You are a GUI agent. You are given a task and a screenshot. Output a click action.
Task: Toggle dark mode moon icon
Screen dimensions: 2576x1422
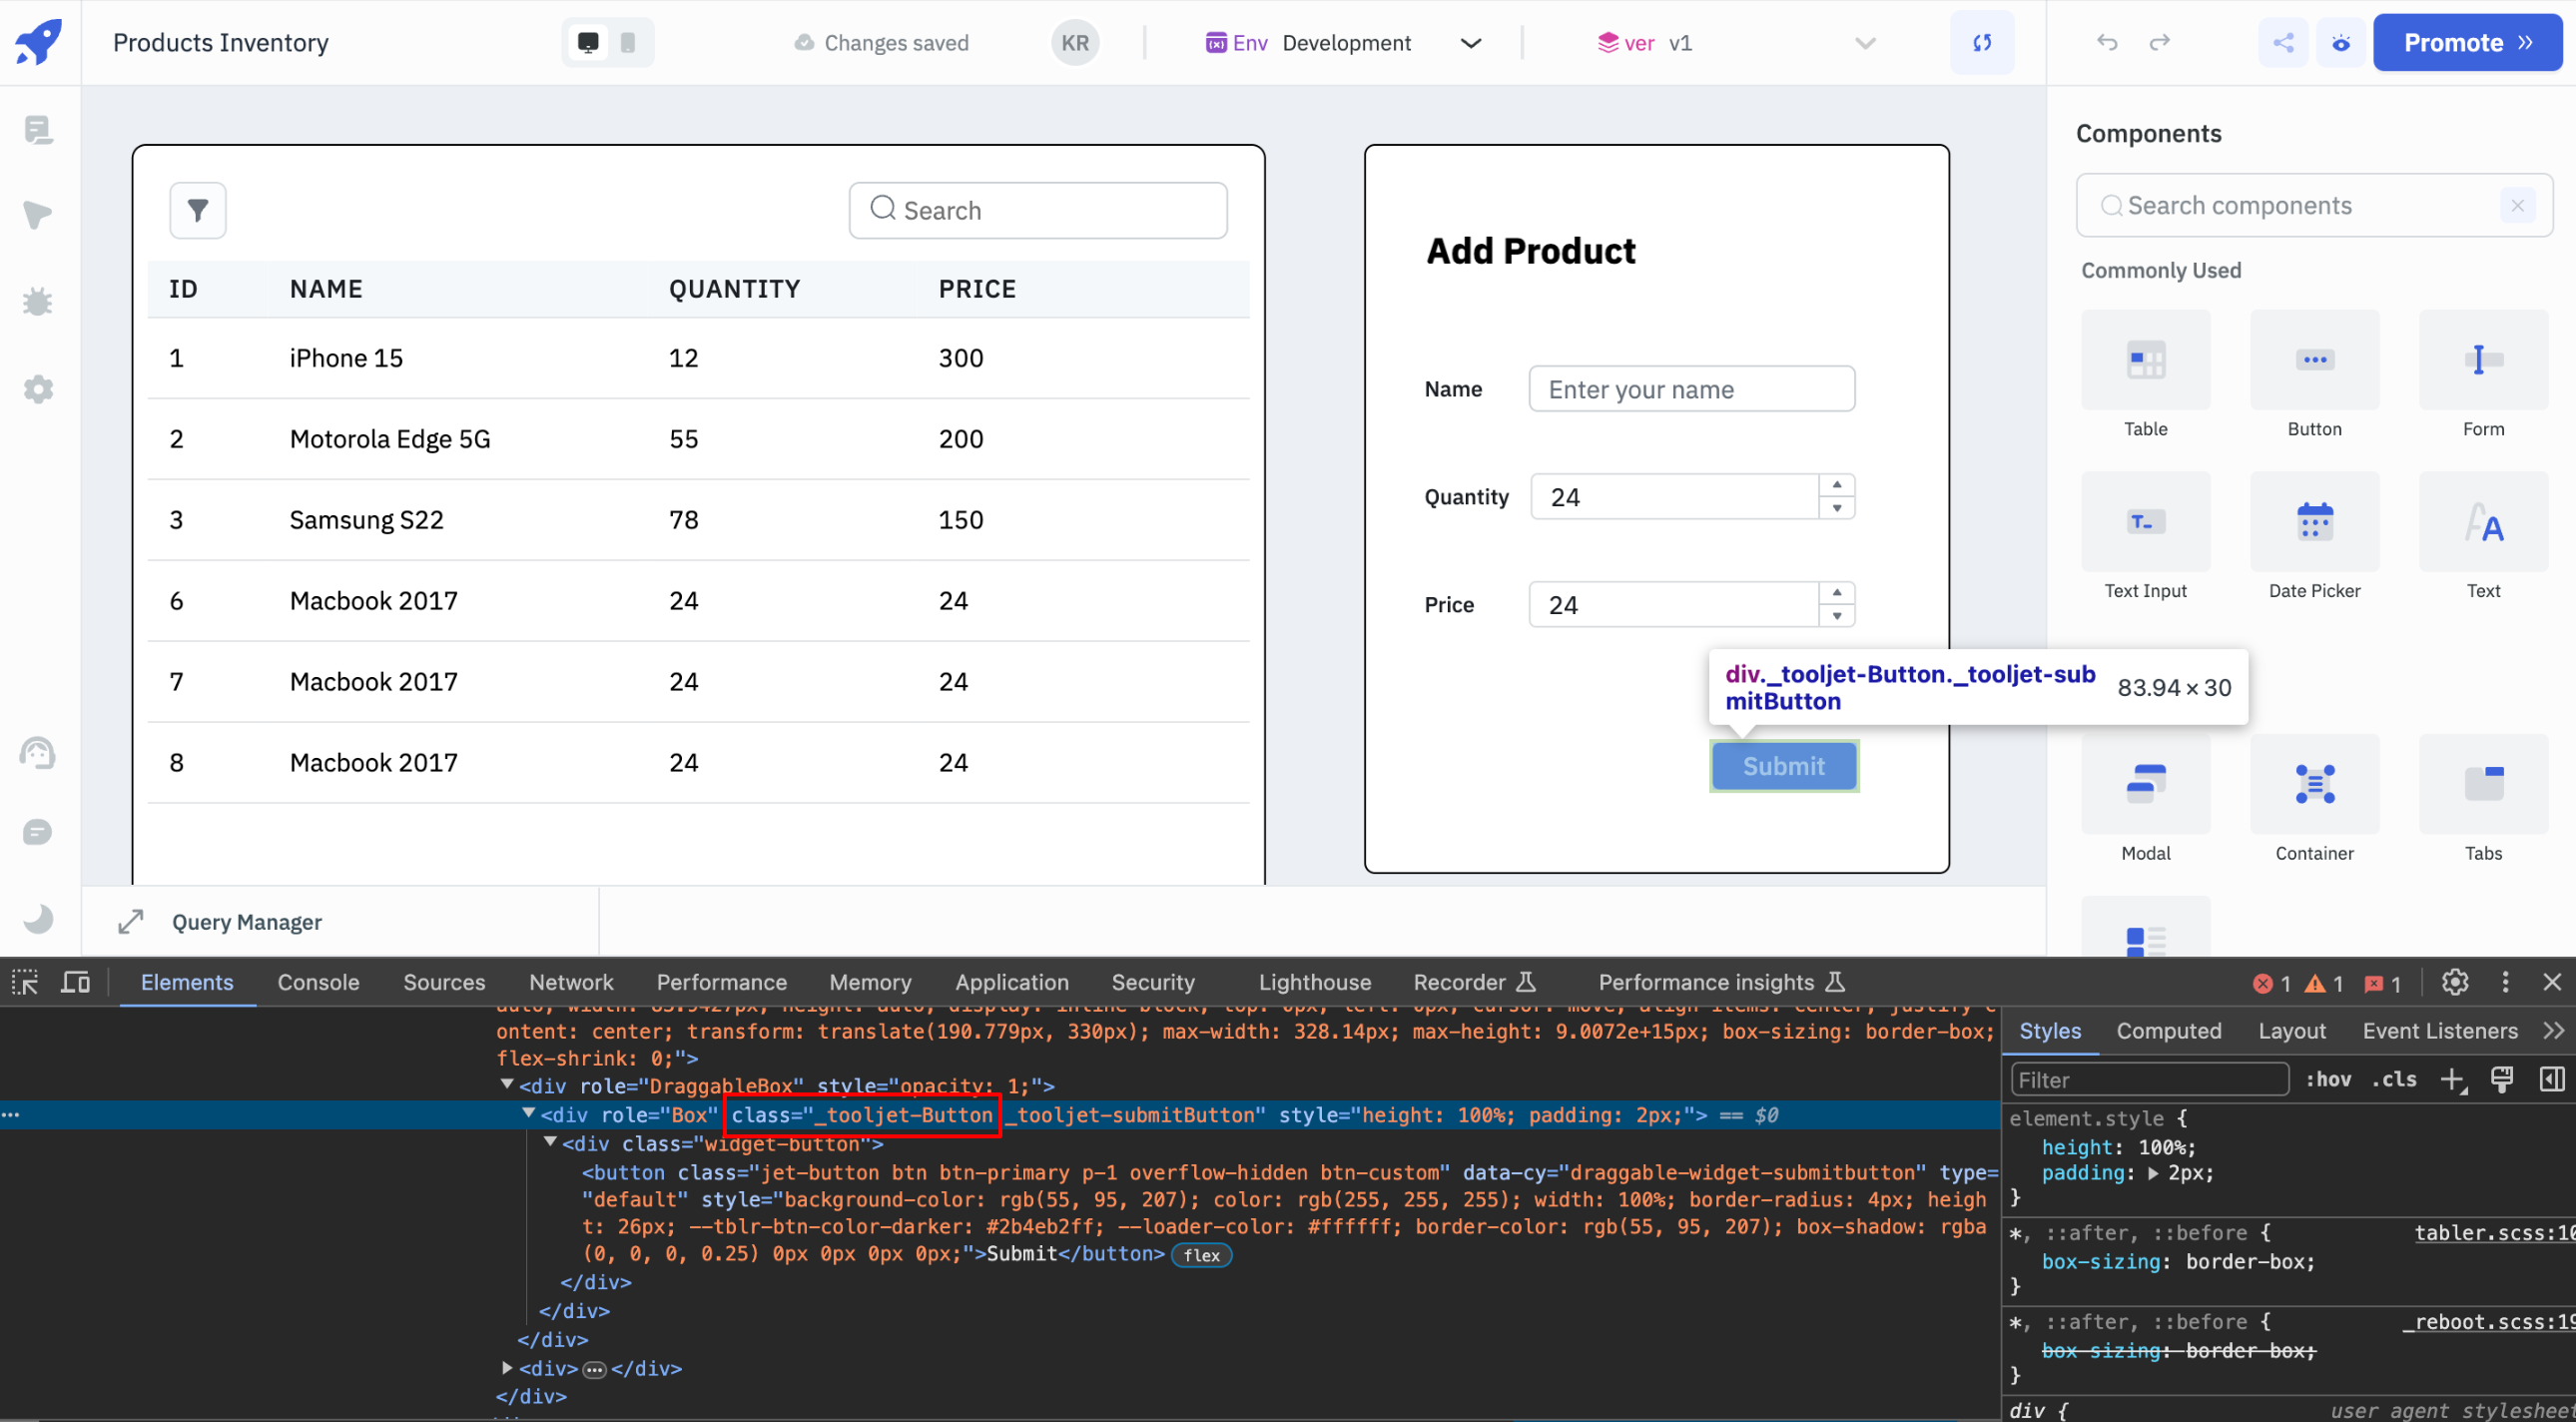(x=38, y=918)
